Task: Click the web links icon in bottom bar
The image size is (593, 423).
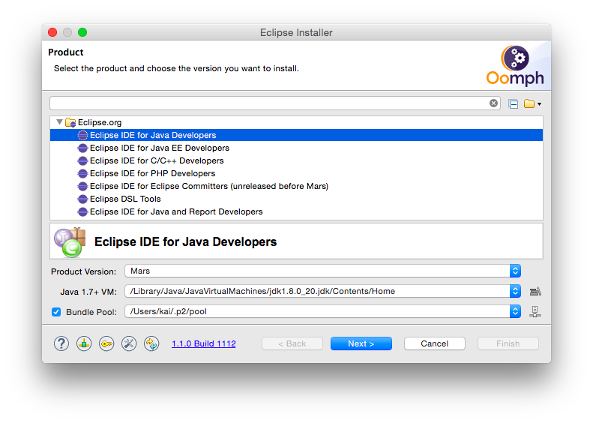Action: [x=152, y=344]
